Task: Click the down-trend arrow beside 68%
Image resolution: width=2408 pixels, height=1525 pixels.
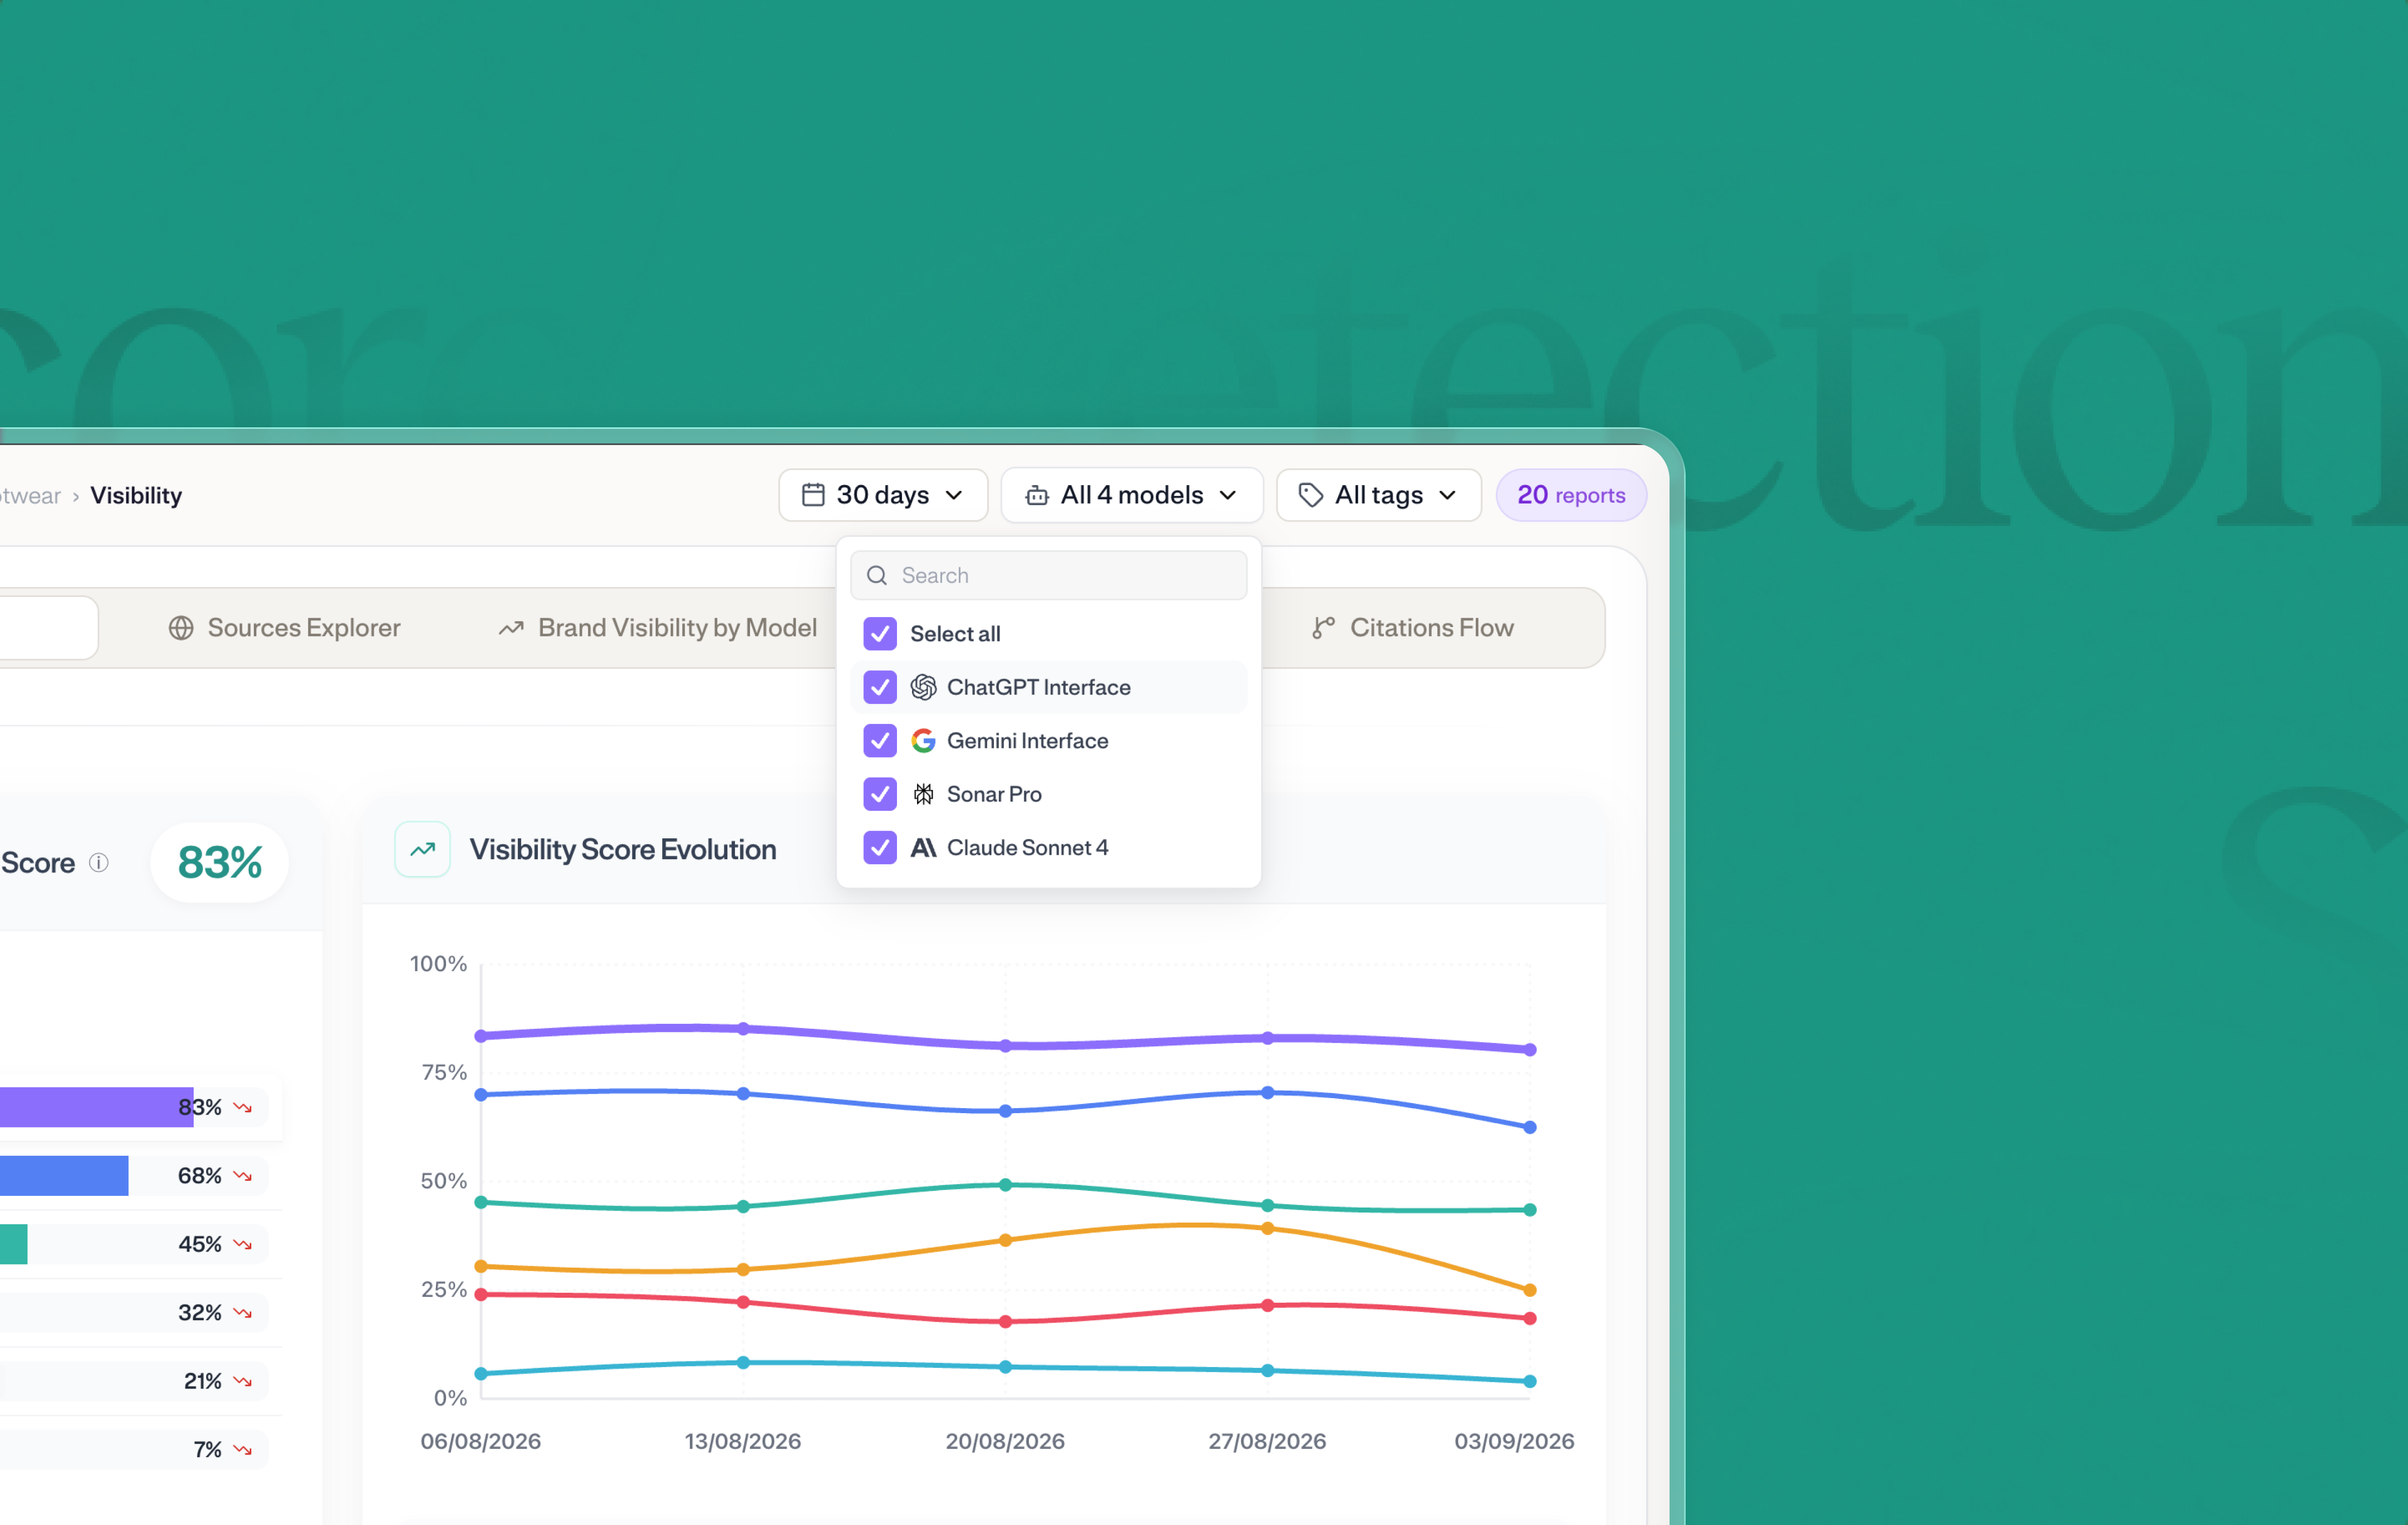Action: click(x=242, y=1176)
